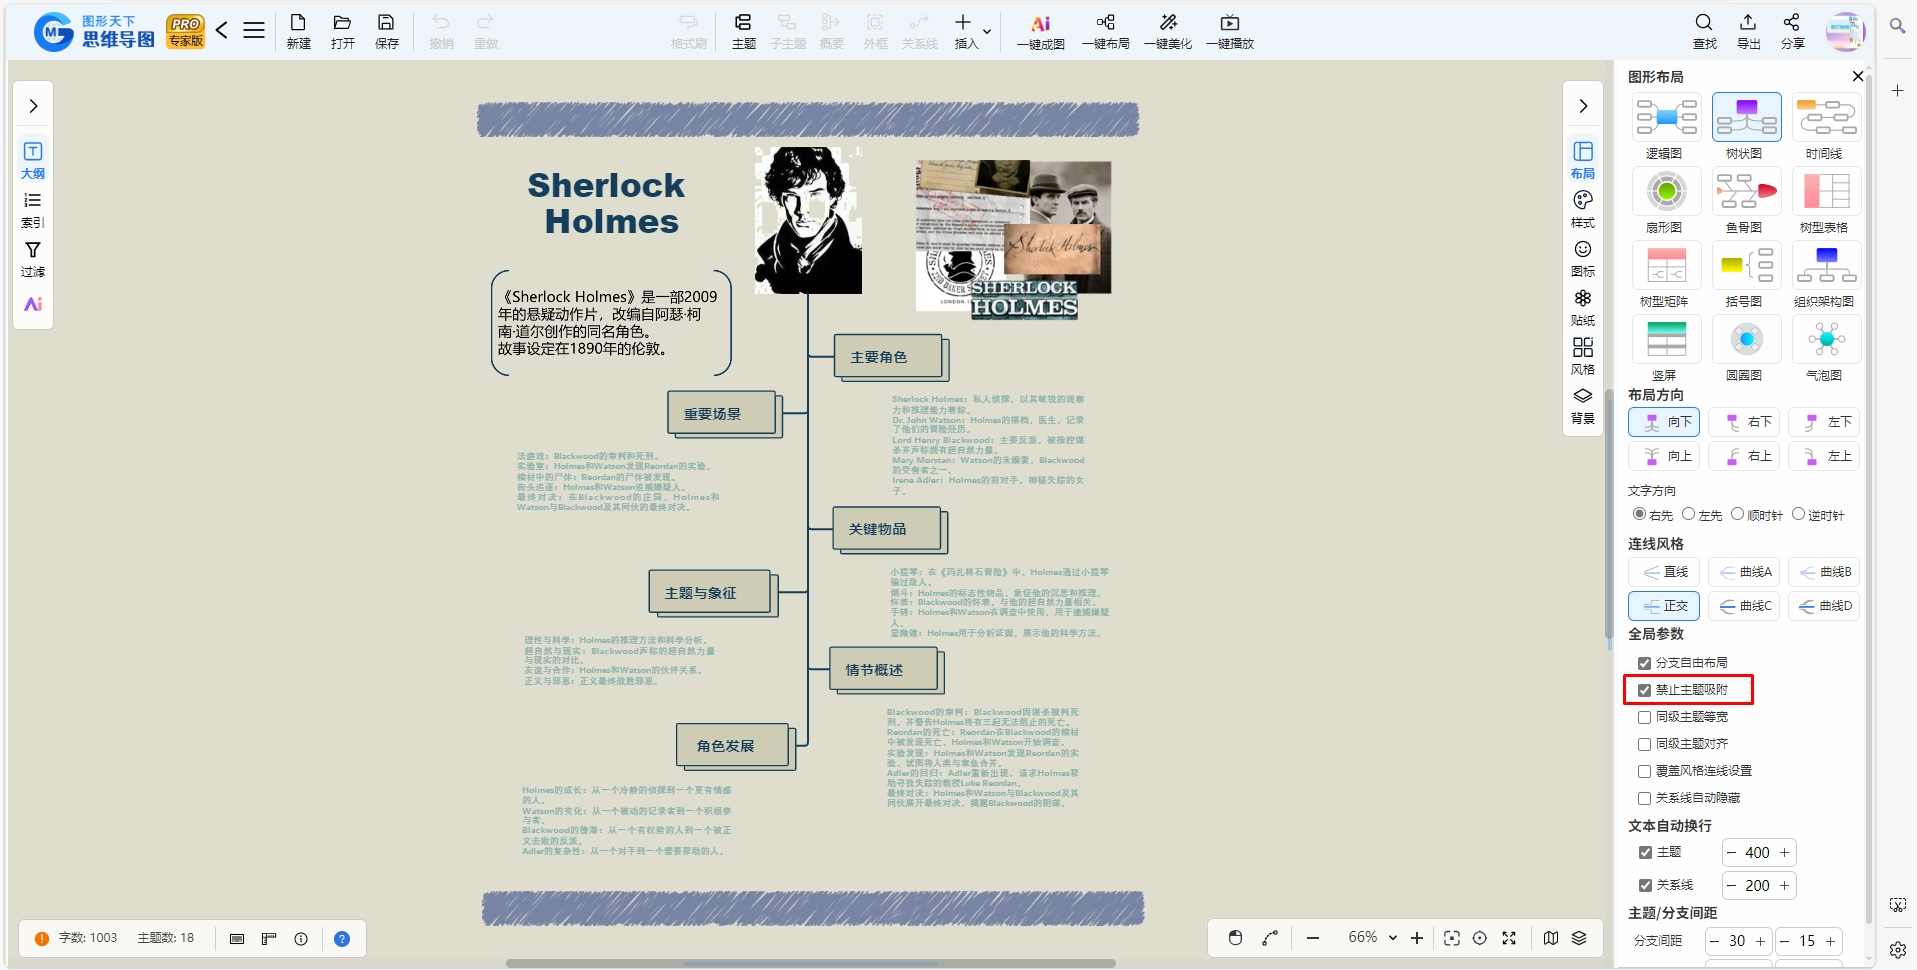Viewport: 1917px width, 970px height.
Task: Click the fullscreen icon in bottom bar
Action: pyautogui.click(x=1509, y=938)
